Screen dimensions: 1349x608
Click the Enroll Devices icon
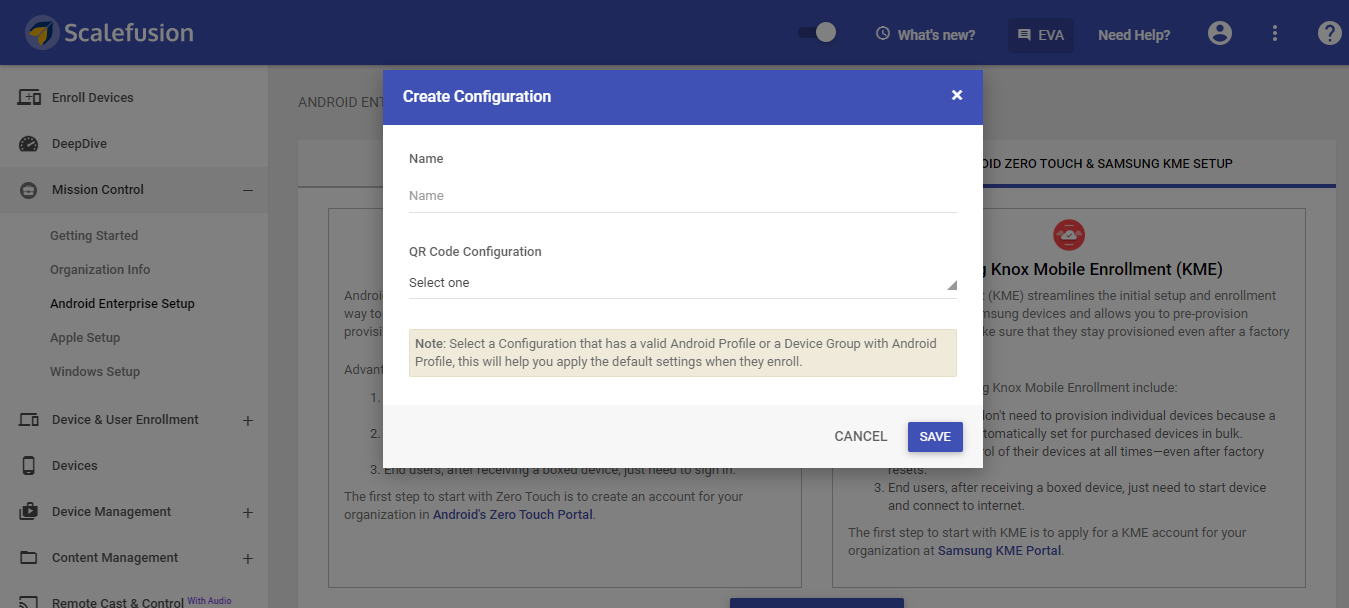(x=29, y=98)
